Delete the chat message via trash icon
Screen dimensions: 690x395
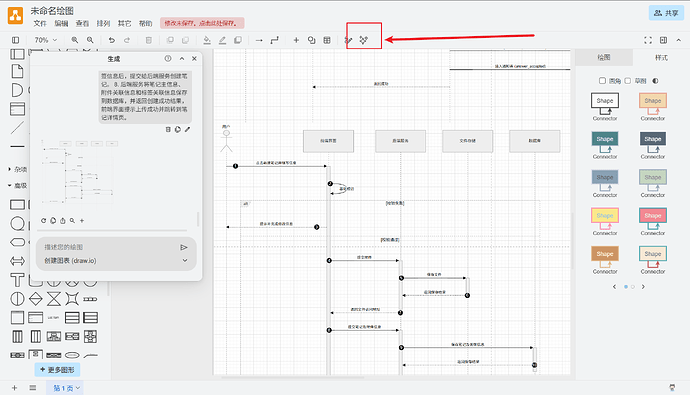pyautogui.click(x=168, y=129)
